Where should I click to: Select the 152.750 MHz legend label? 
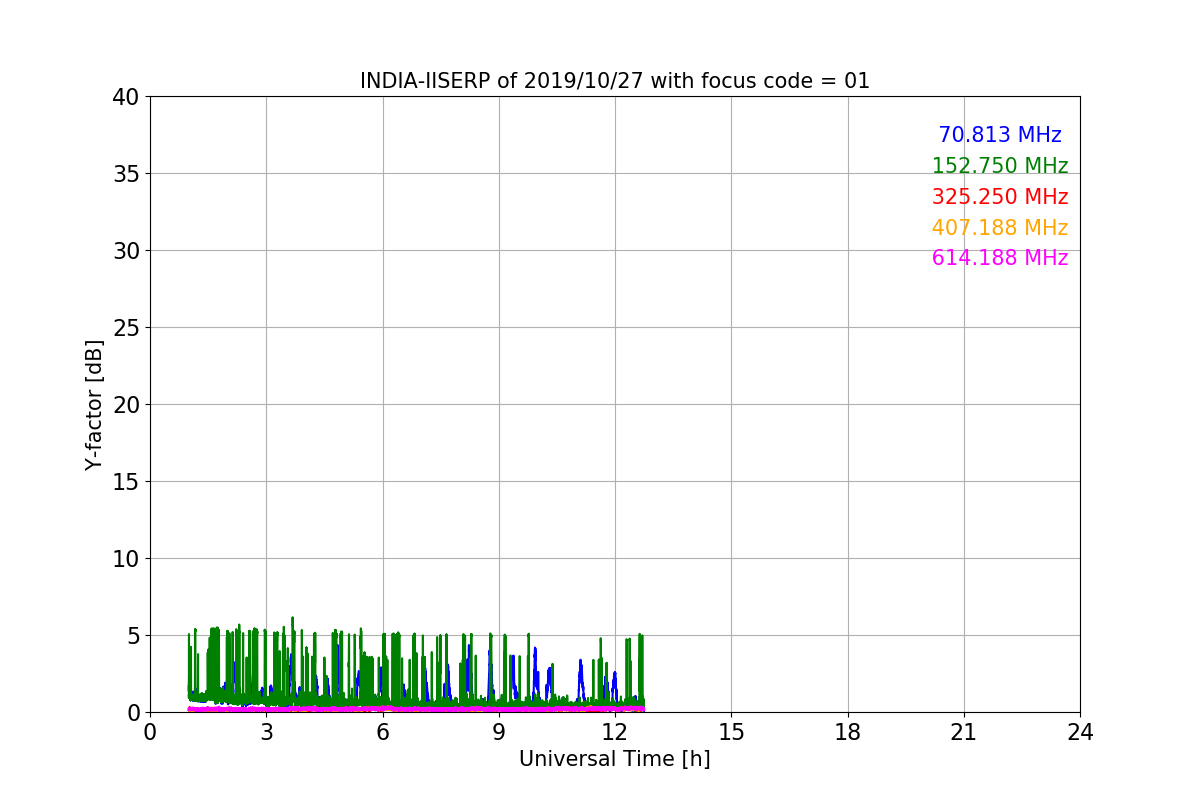1000,166
